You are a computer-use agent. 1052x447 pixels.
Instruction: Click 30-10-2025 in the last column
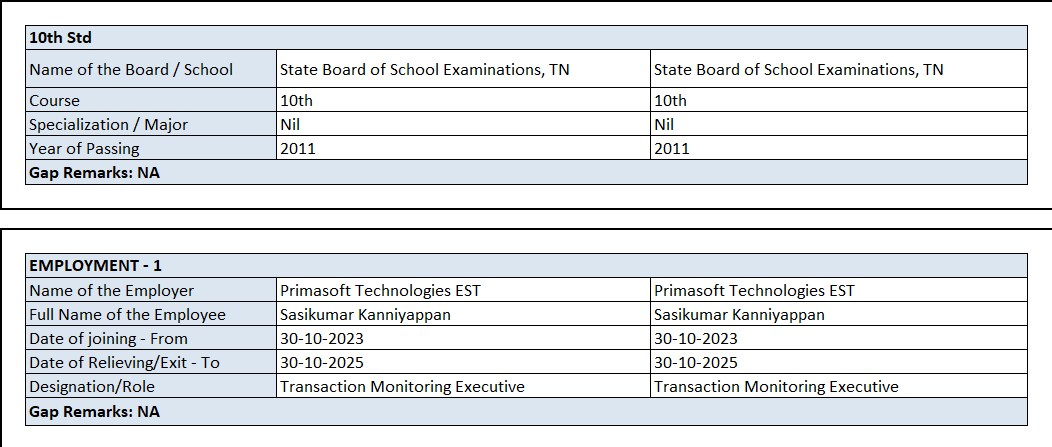coord(696,362)
